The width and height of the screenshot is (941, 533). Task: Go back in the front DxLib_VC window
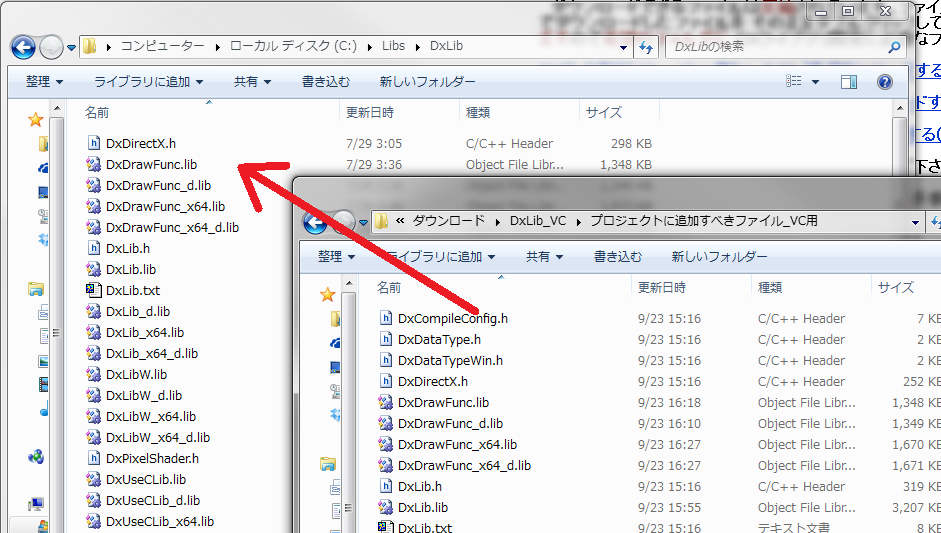coord(315,223)
